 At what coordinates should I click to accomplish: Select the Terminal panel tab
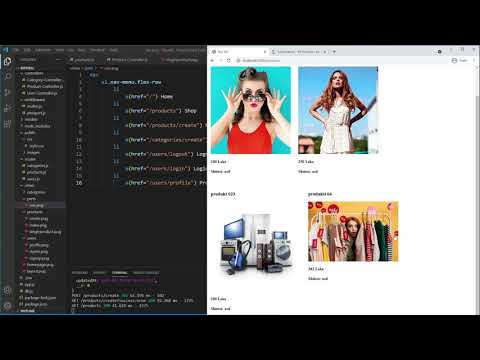coord(119,273)
